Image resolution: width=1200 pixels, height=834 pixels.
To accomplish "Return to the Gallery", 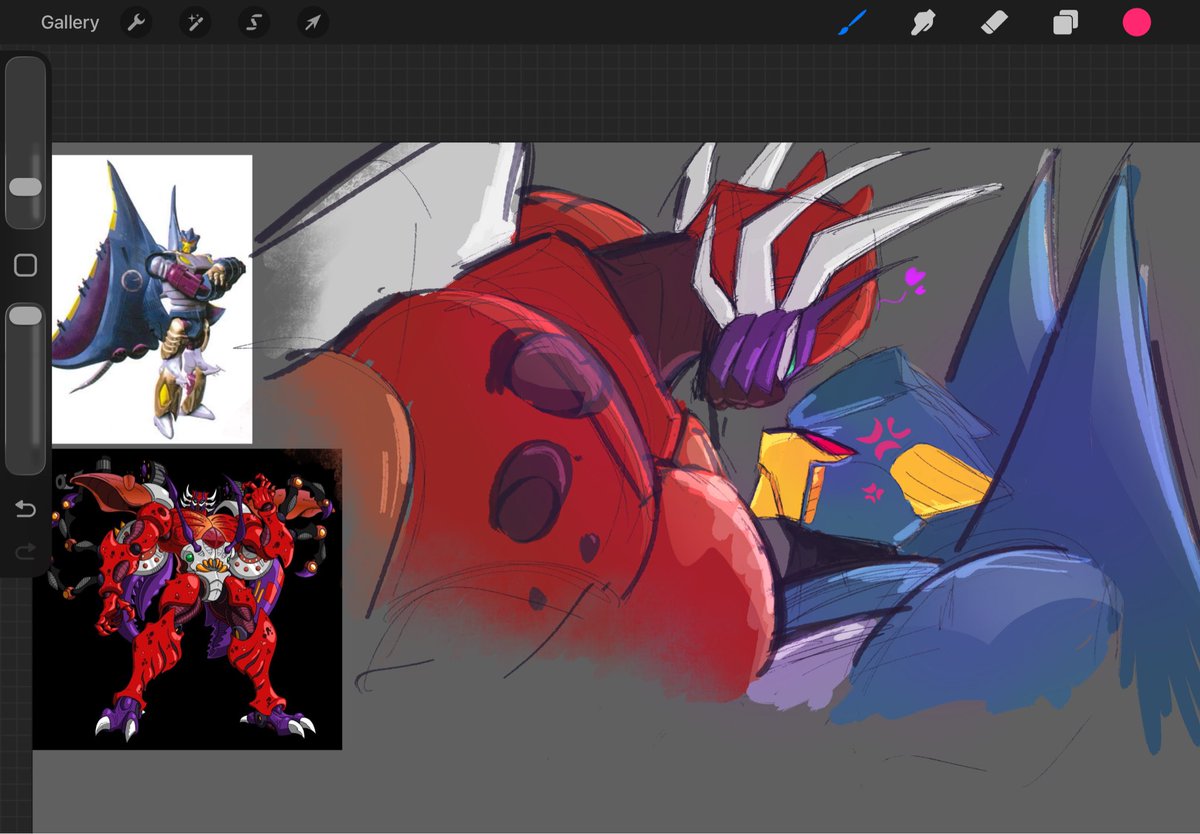I will [70, 22].
